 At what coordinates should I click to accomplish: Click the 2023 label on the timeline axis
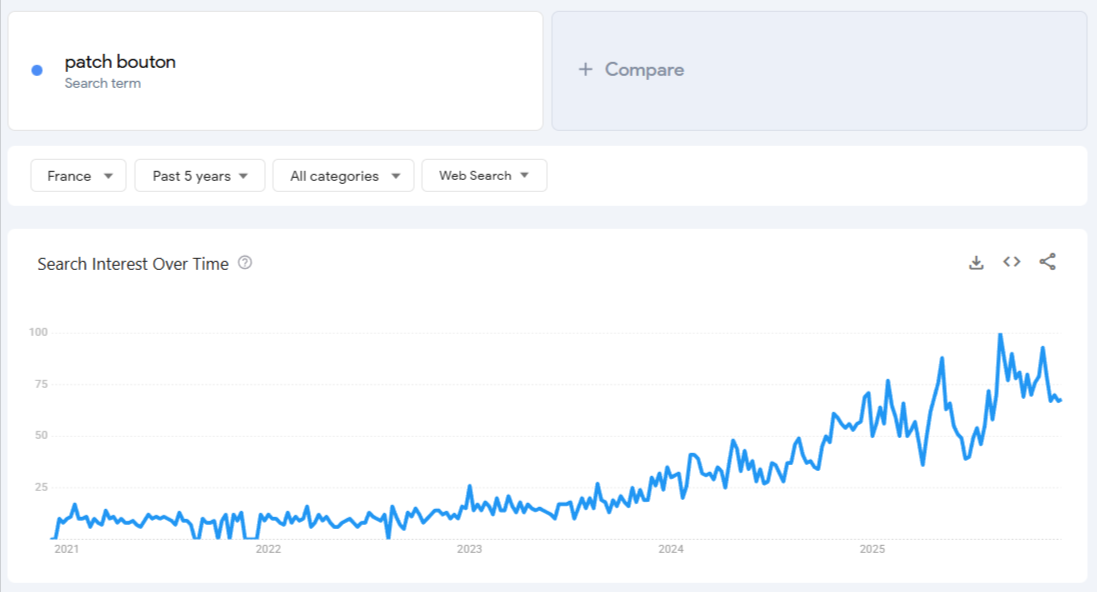coord(469,549)
